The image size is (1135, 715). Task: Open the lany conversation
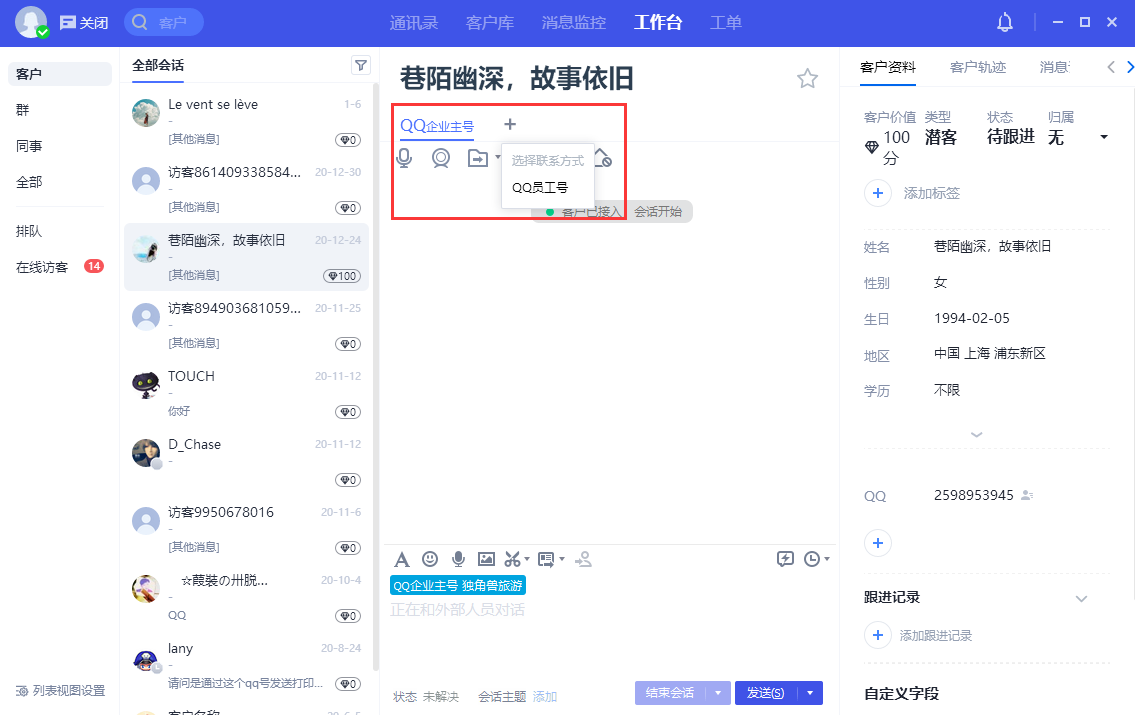247,665
